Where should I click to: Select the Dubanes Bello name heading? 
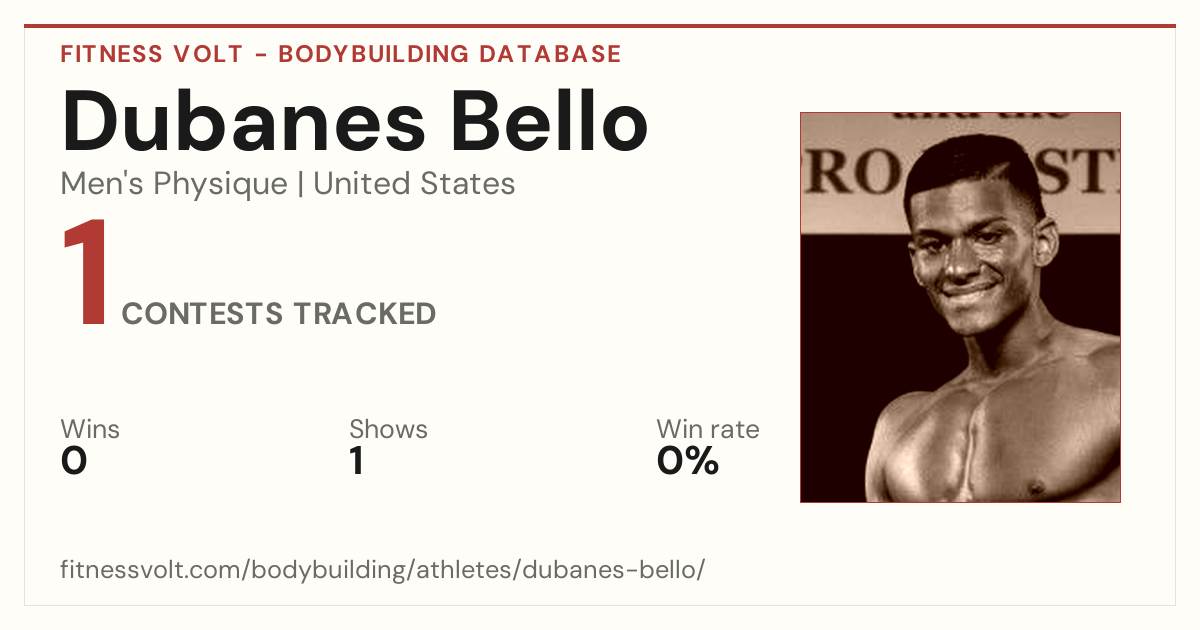[x=355, y=121]
